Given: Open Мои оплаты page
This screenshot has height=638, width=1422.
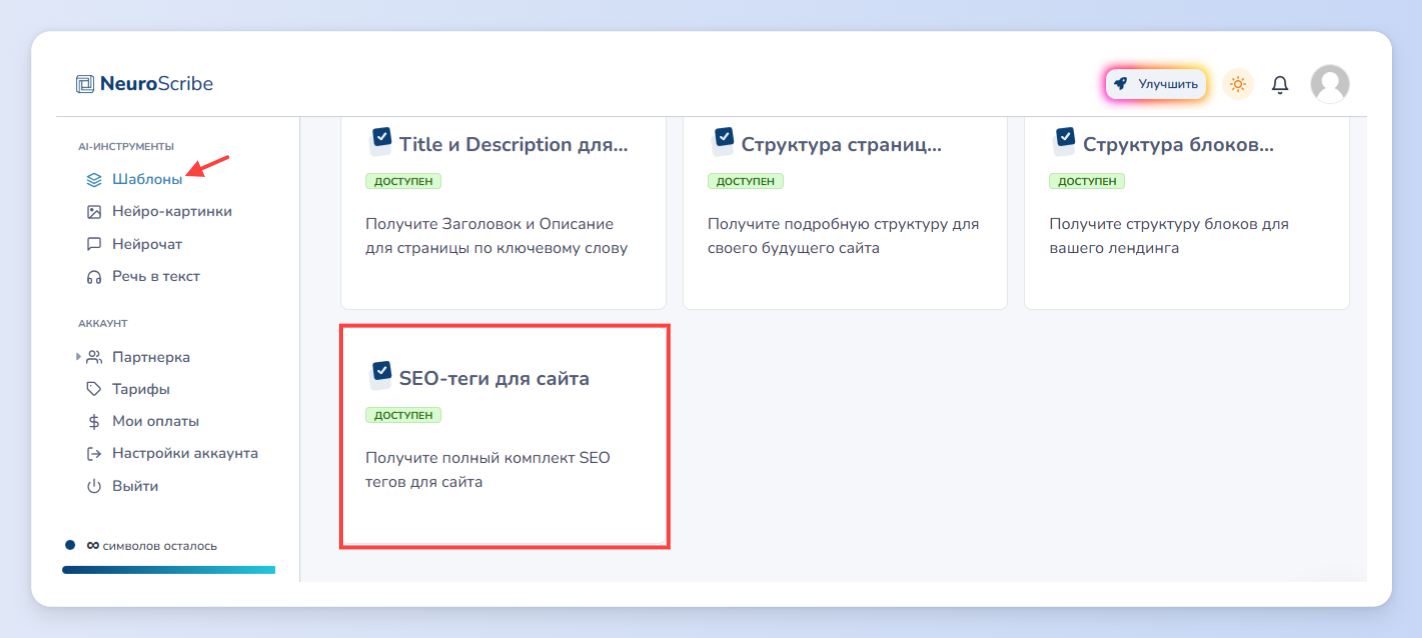Looking at the screenshot, I should pos(155,421).
